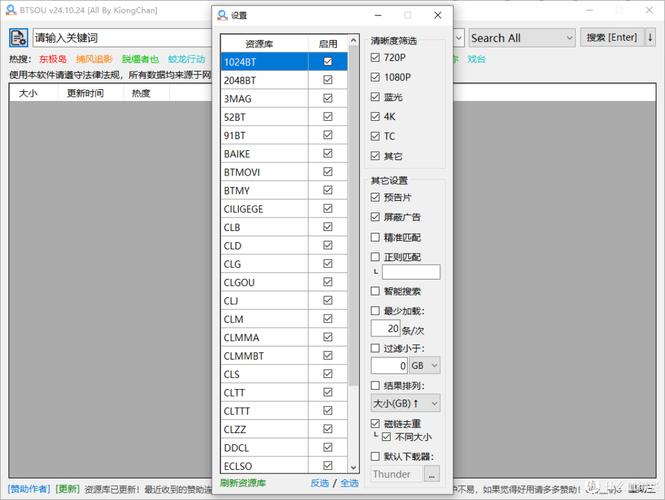Viewport: 665px width, 500px height.
Task: Uncheck the 3MAG source checkbox
Action: click(328, 98)
